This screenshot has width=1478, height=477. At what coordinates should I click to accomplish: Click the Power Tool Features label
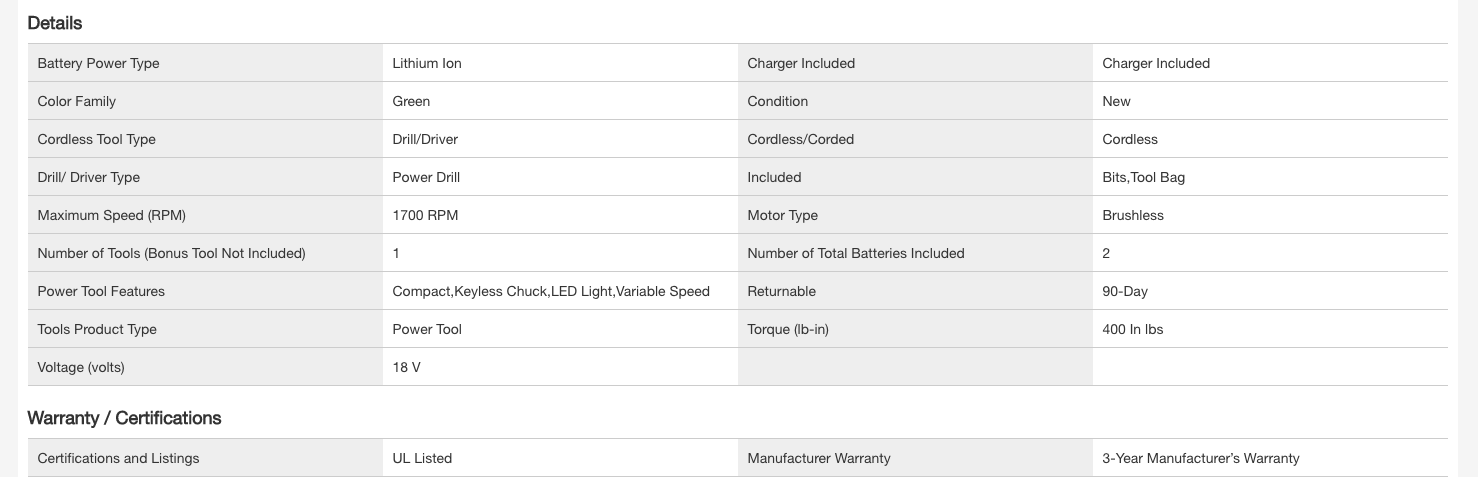[101, 291]
